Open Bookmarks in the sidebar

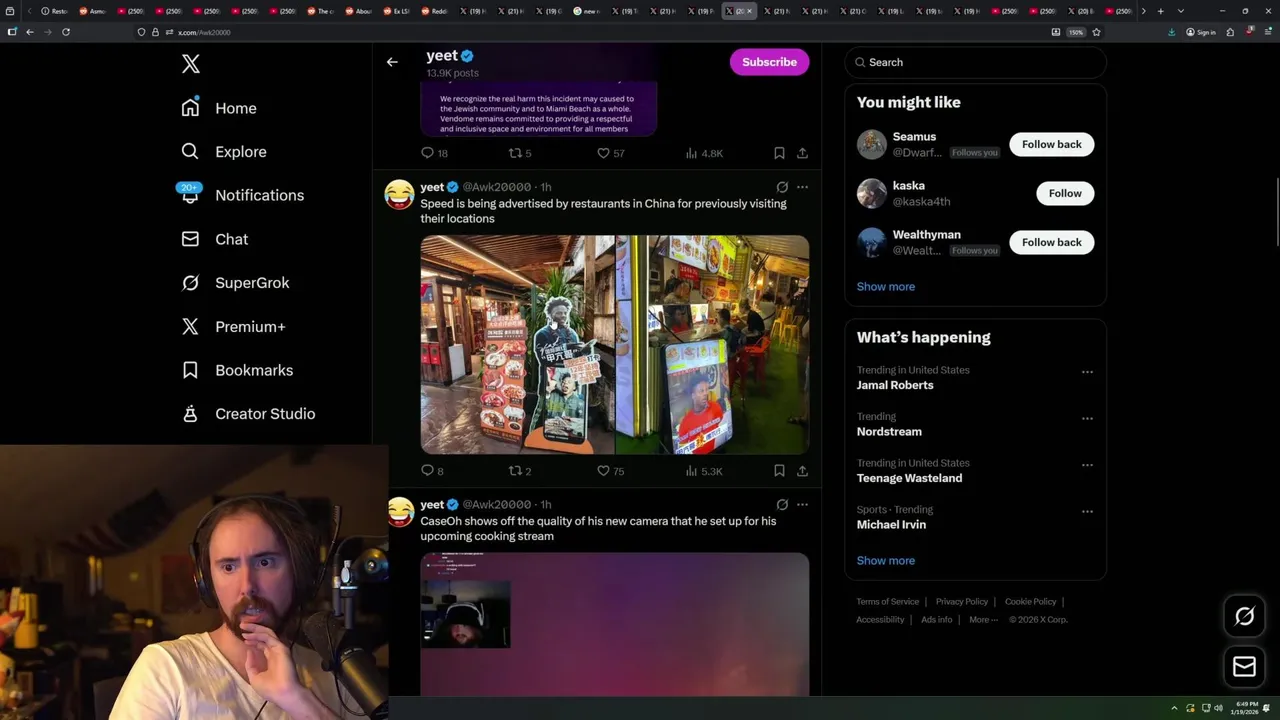tap(237, 370)
